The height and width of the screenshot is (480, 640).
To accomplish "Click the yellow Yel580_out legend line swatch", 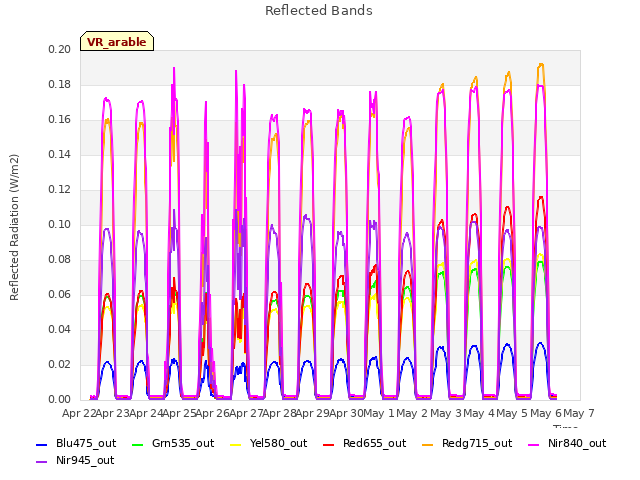I will (236, 444).
